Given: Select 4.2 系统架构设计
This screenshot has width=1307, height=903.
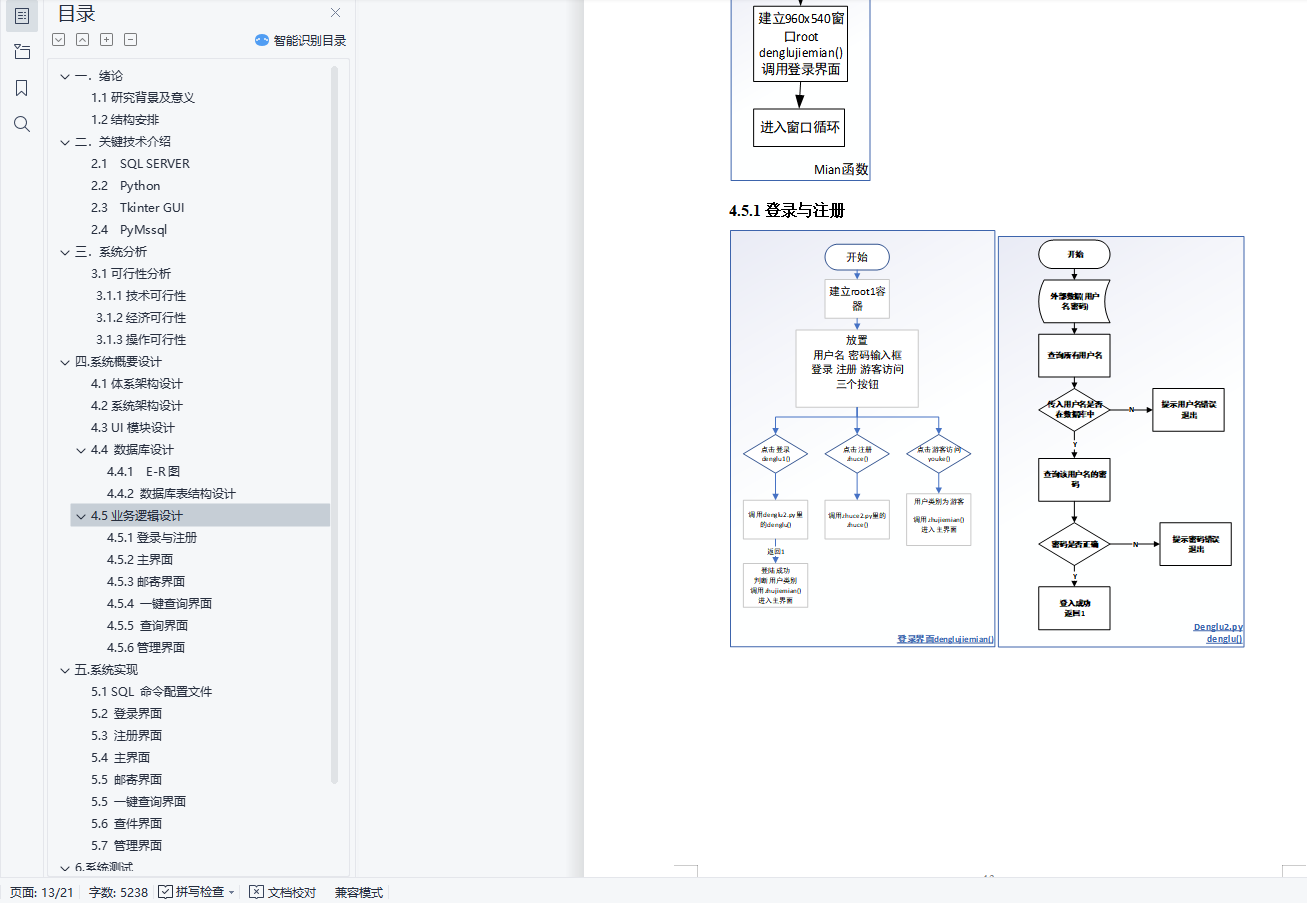Looking at the screenshot, I should click(x=137, y=406).
